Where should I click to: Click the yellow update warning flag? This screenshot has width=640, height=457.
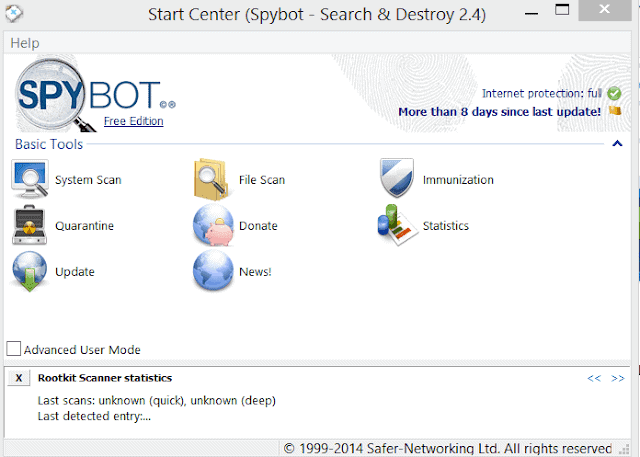tap(615, 111)
